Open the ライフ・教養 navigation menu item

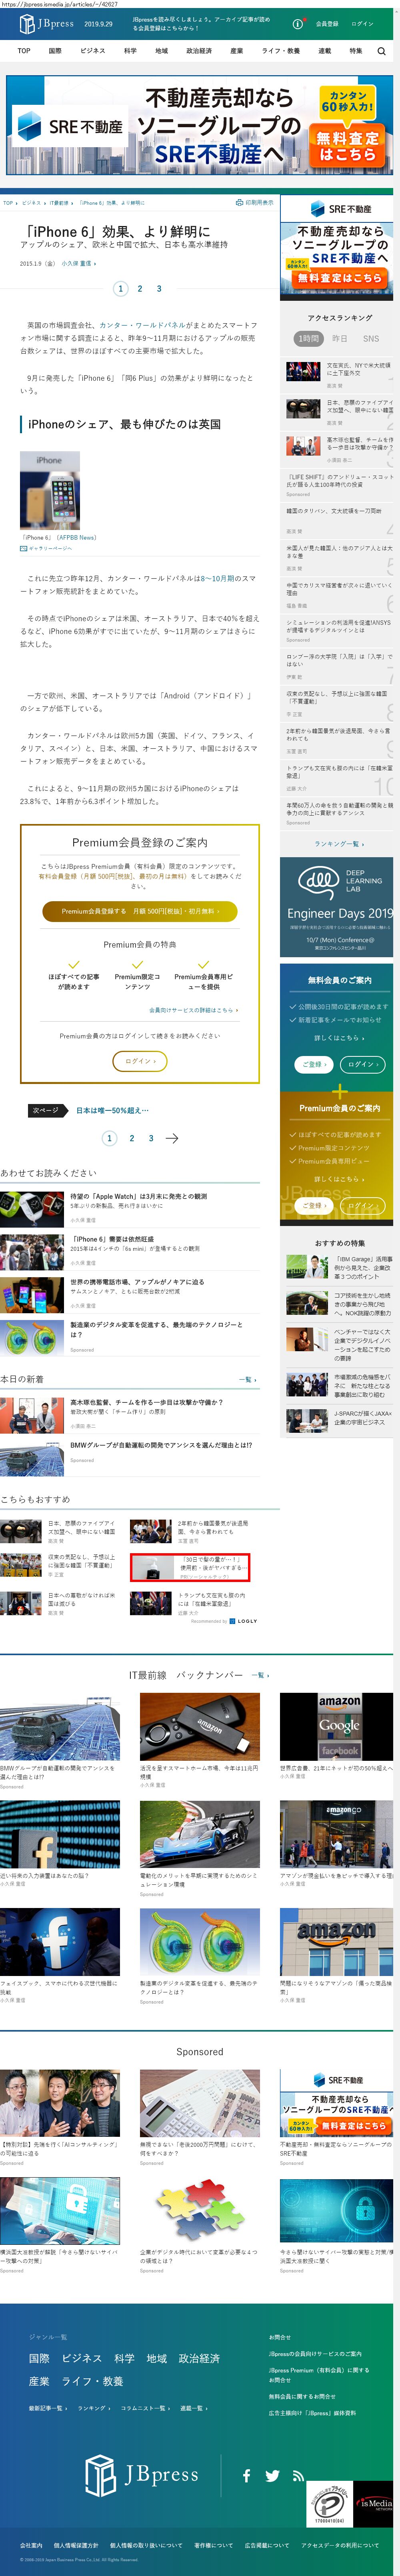pyautogui.click(x=281, y=51)
